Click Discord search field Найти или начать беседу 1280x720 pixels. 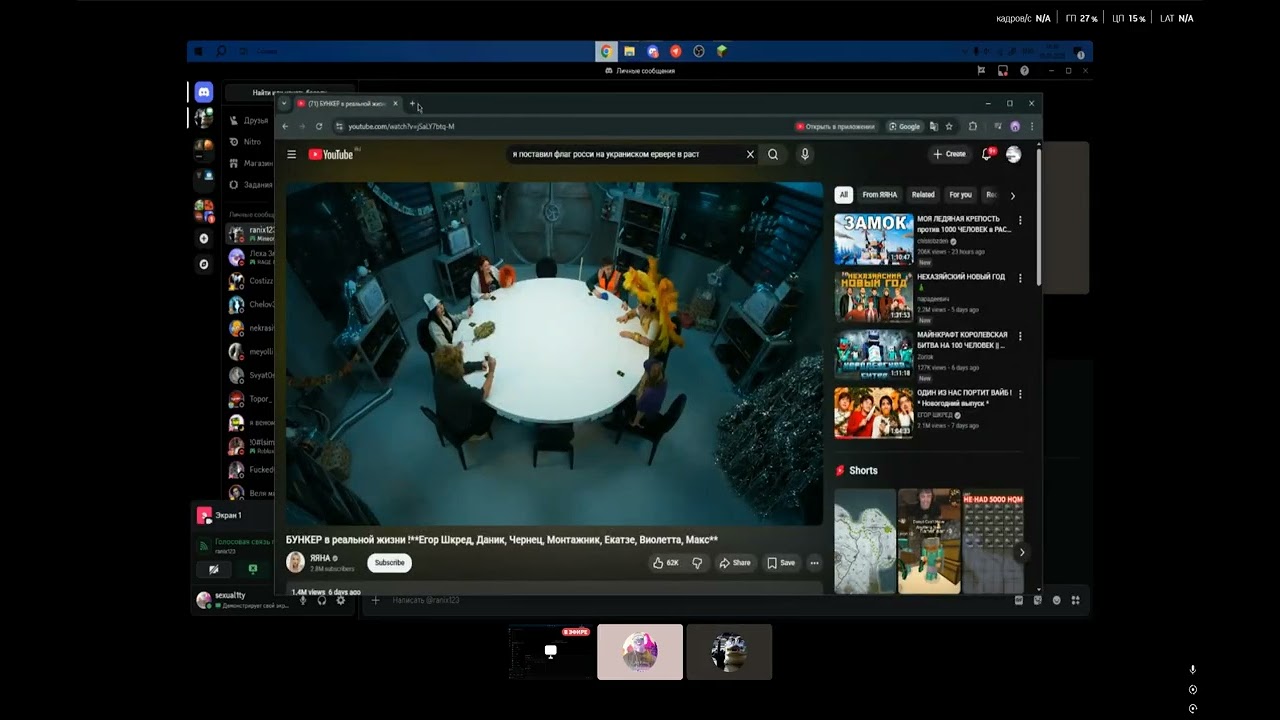pos(290,92)
